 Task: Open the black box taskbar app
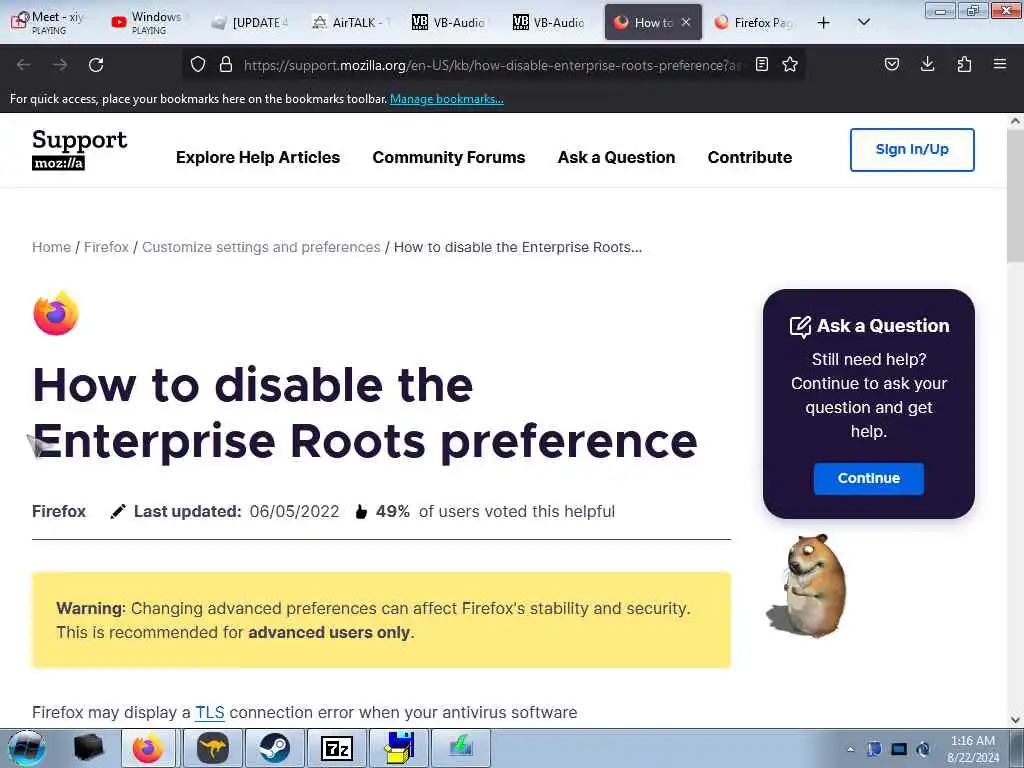[89, 748]
